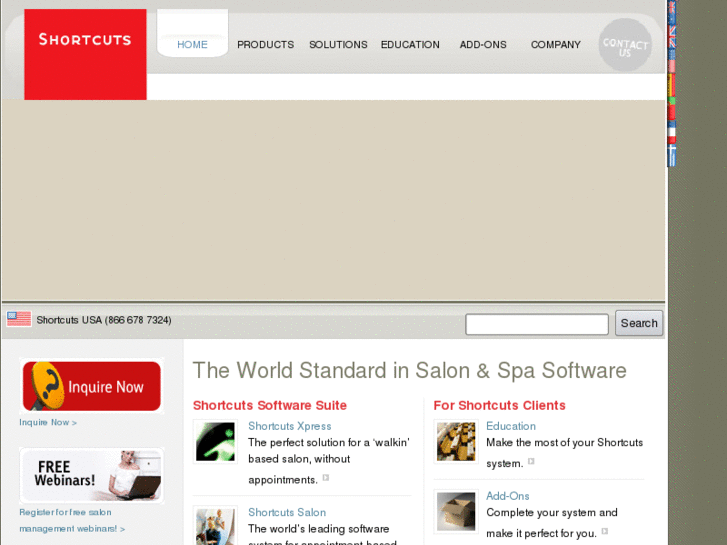Click the 'Shortcuts Software Suite' heading
This screenshot has height=545, width=727.
(270, 405)
